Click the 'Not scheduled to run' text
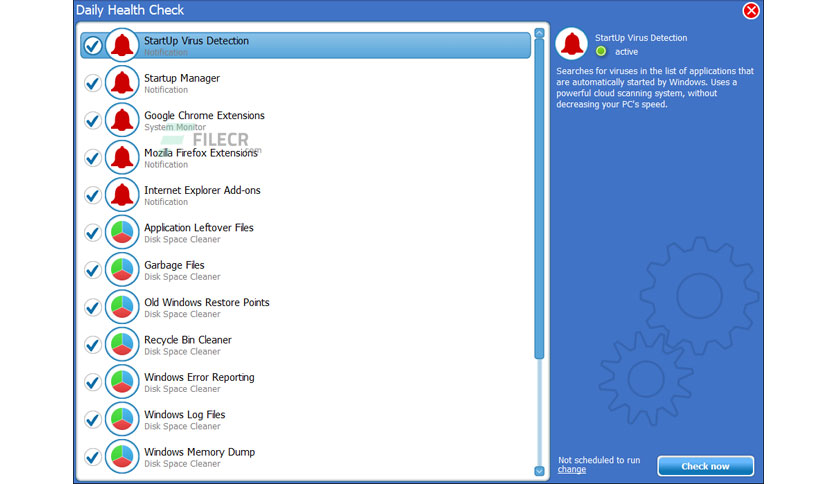This screenshot has width=836, height=484. tap(599, 460)
